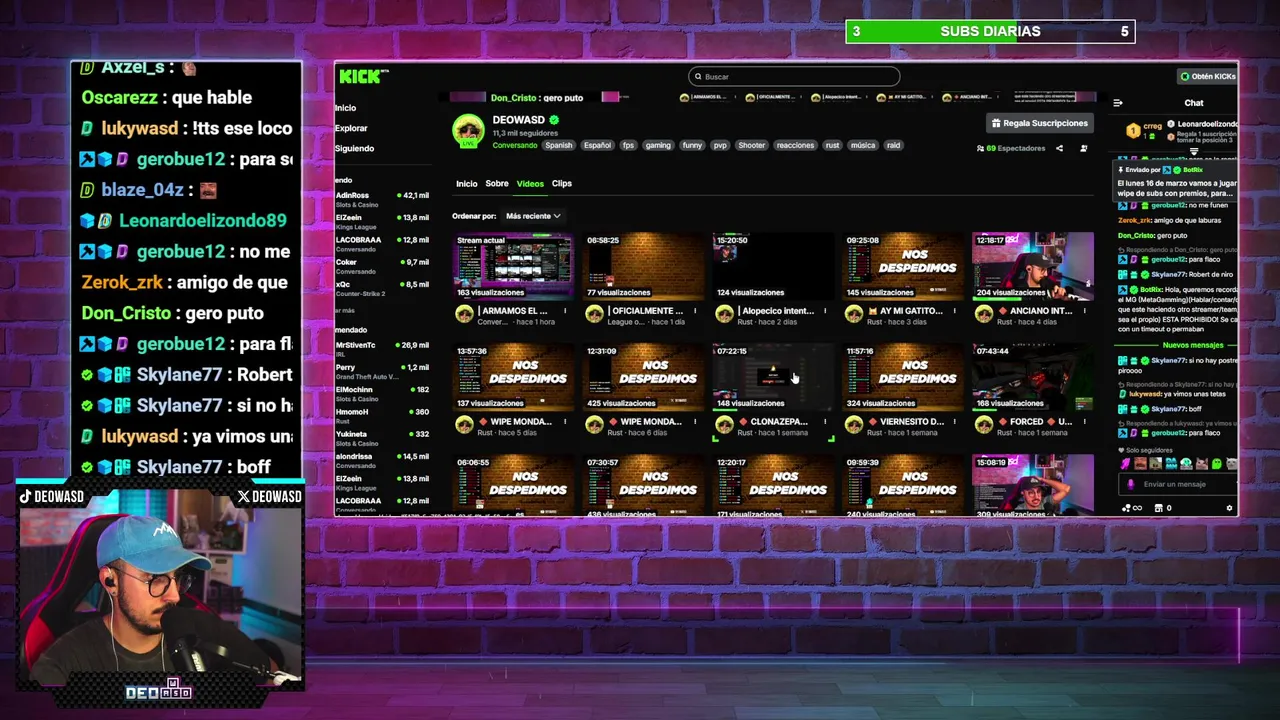Open options for CLONAZEPA video

(825, 422)
